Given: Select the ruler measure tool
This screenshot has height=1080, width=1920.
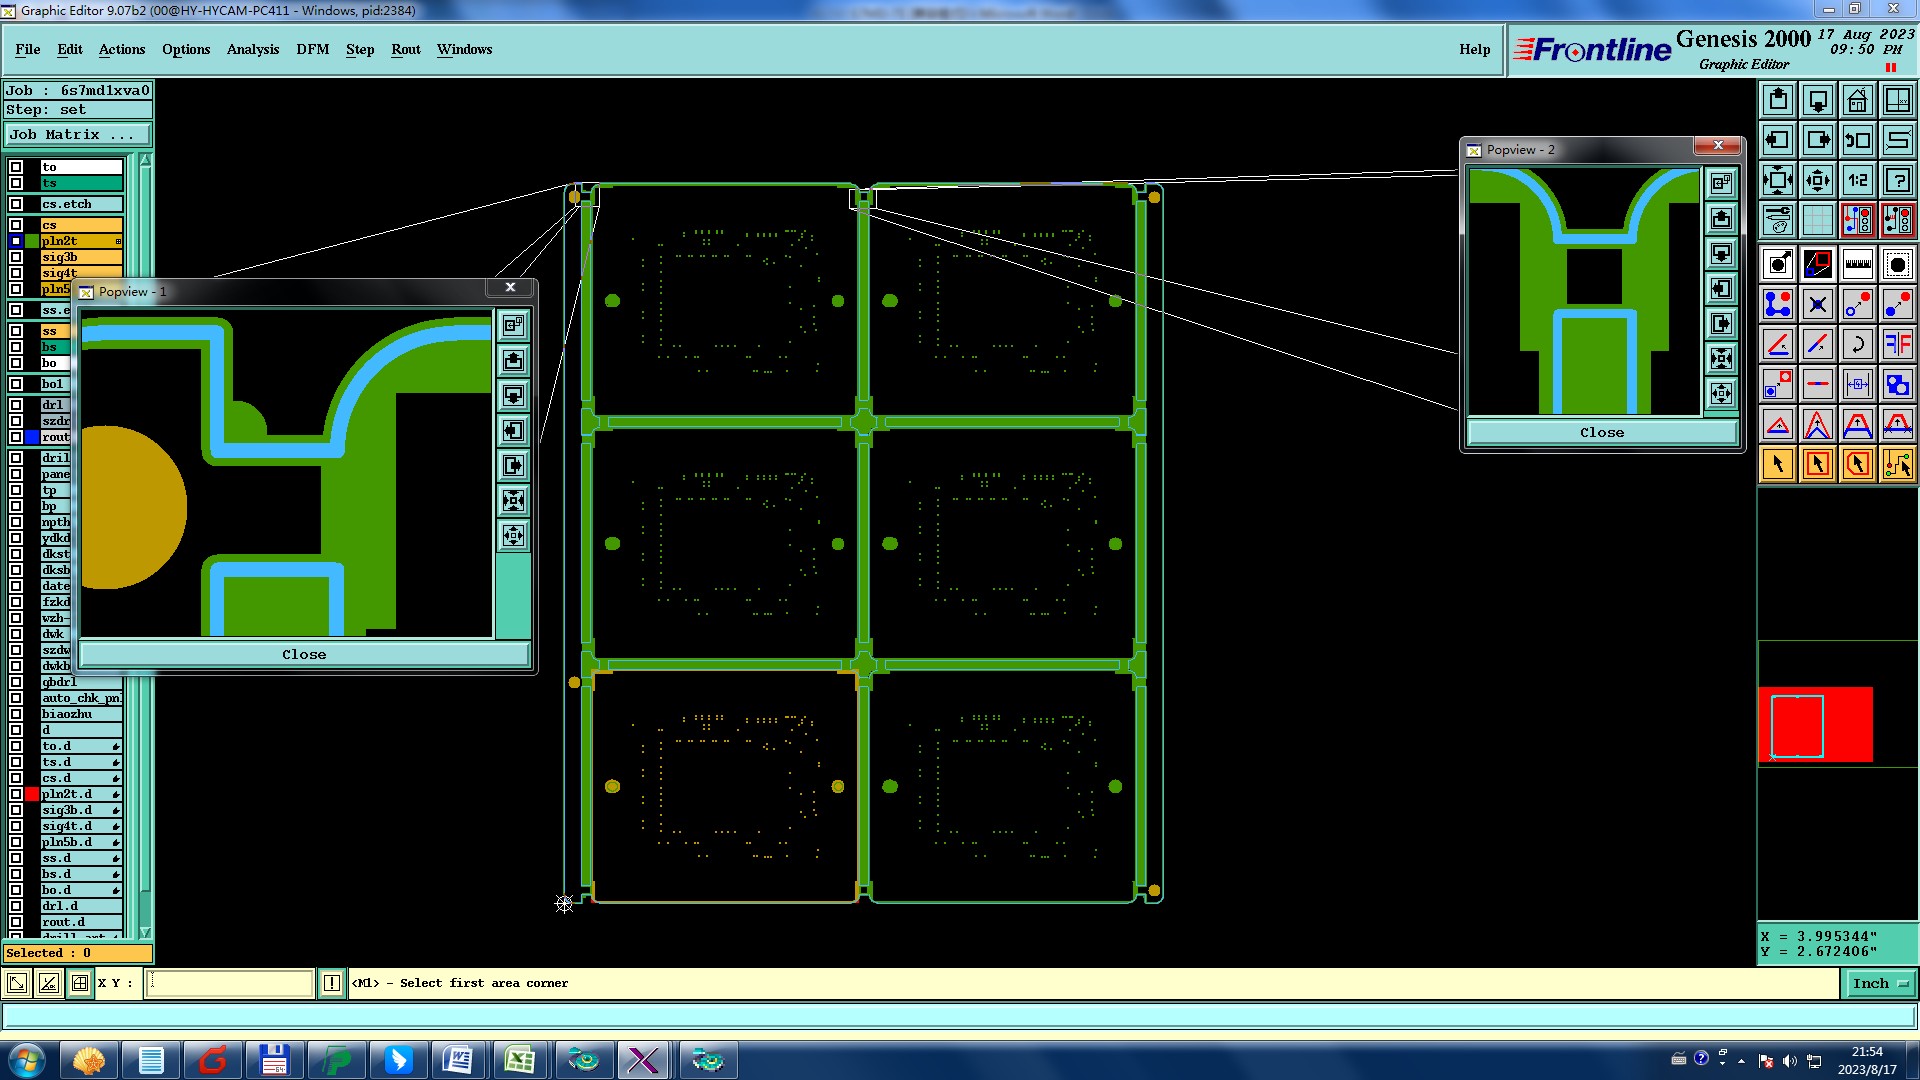Looking at the screenshot, I should coord(1857,264).
